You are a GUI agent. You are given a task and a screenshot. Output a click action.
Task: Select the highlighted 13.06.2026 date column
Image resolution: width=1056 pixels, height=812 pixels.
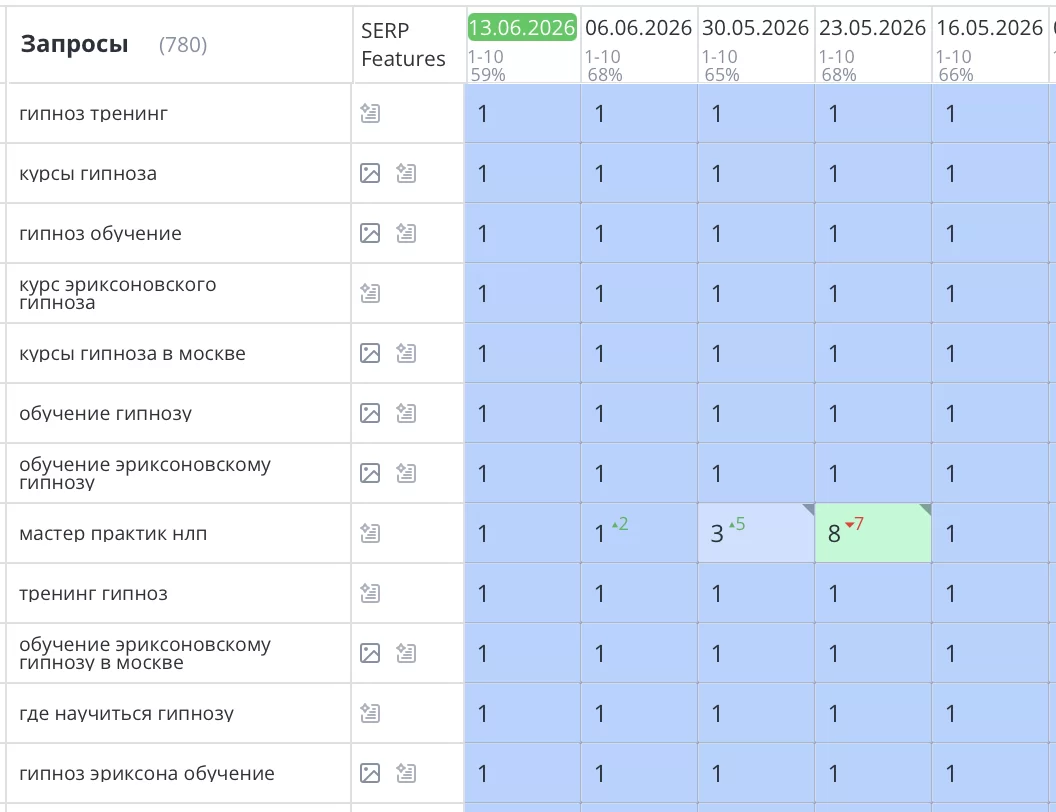tap(522, 28)
